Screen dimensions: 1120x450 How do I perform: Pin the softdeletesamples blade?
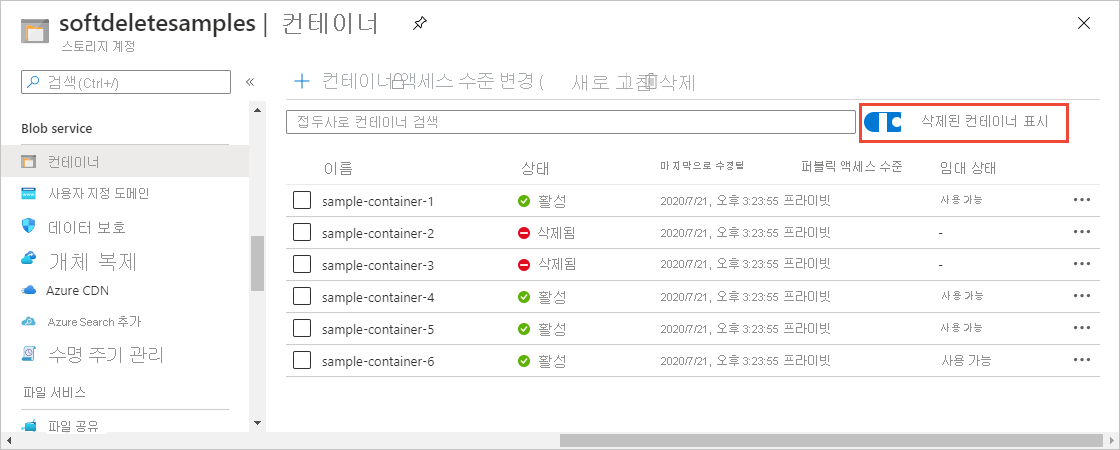coord(419,24)
